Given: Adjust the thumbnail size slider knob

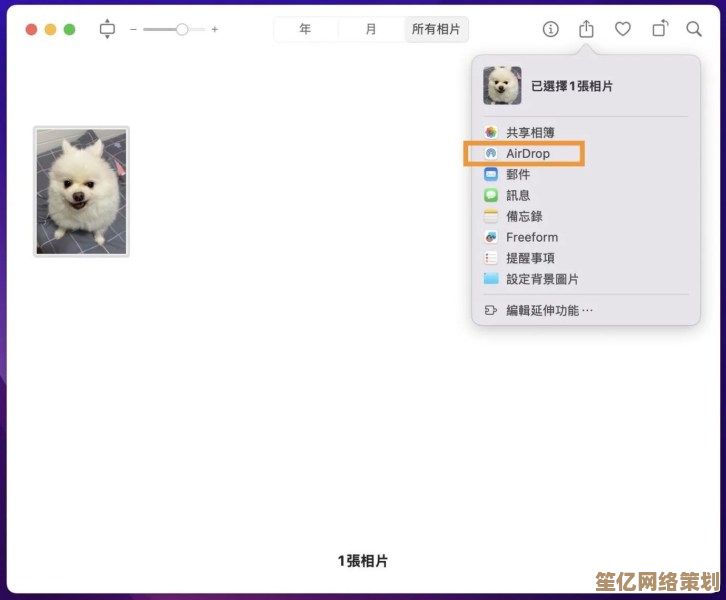Looking at the screenshot, I should tap(182, 30).
